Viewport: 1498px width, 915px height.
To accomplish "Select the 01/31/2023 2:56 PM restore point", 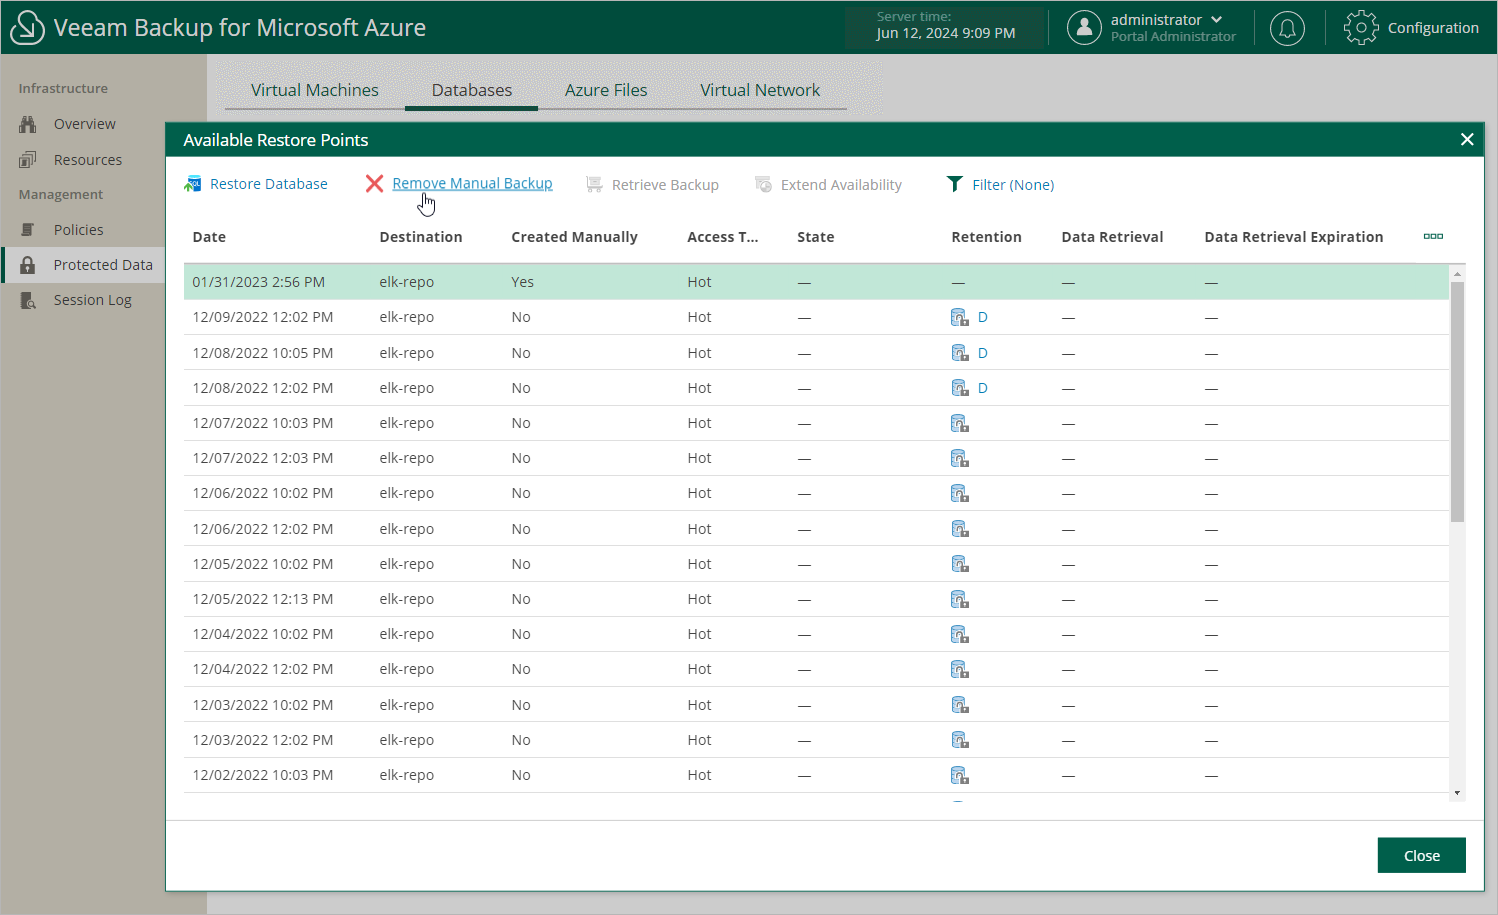I will click(816, 282).
